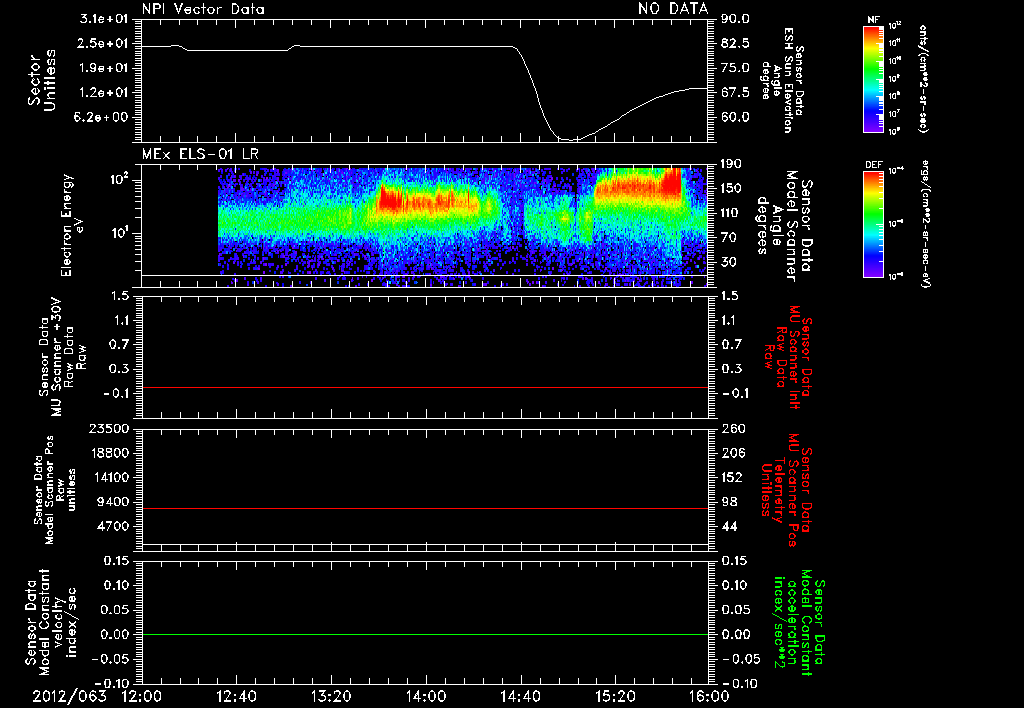The height and width of the screenshot is (708, 1024).
Task: Click the '82.5' sun elevation tick value
Action: point(735,43)
